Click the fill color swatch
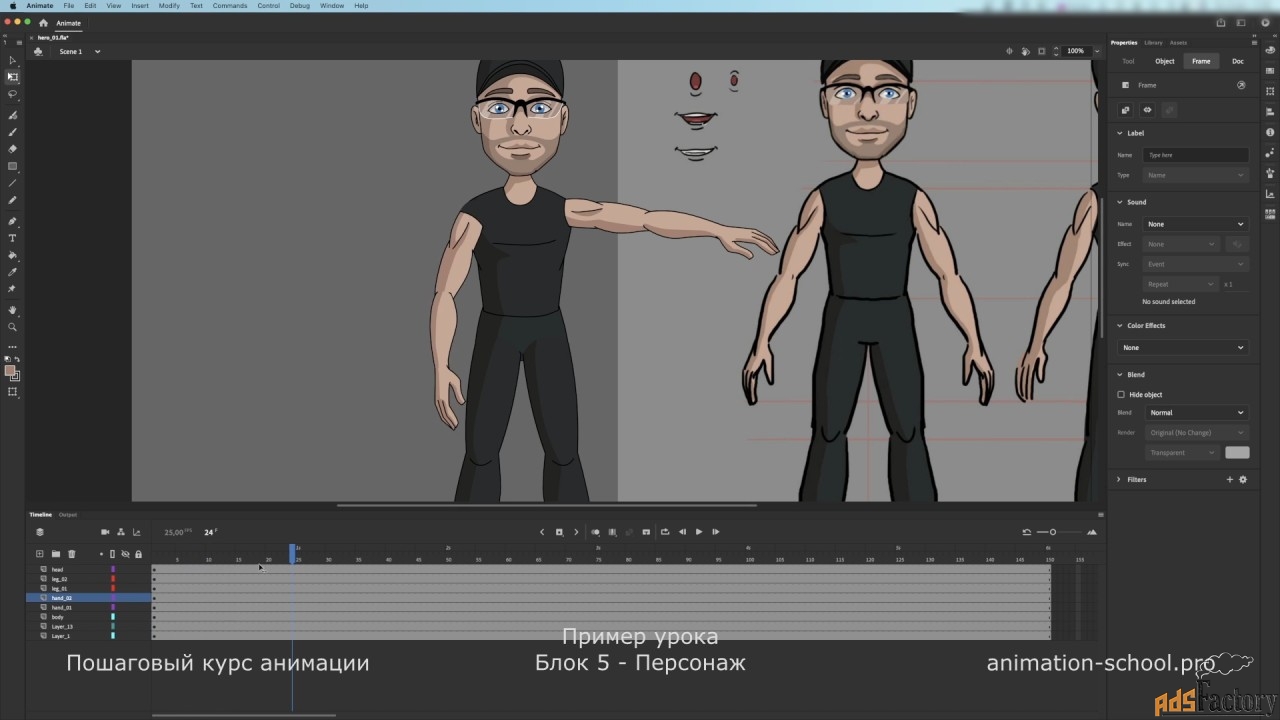This screenshot has height=720, width=1280. coord(10,371)
